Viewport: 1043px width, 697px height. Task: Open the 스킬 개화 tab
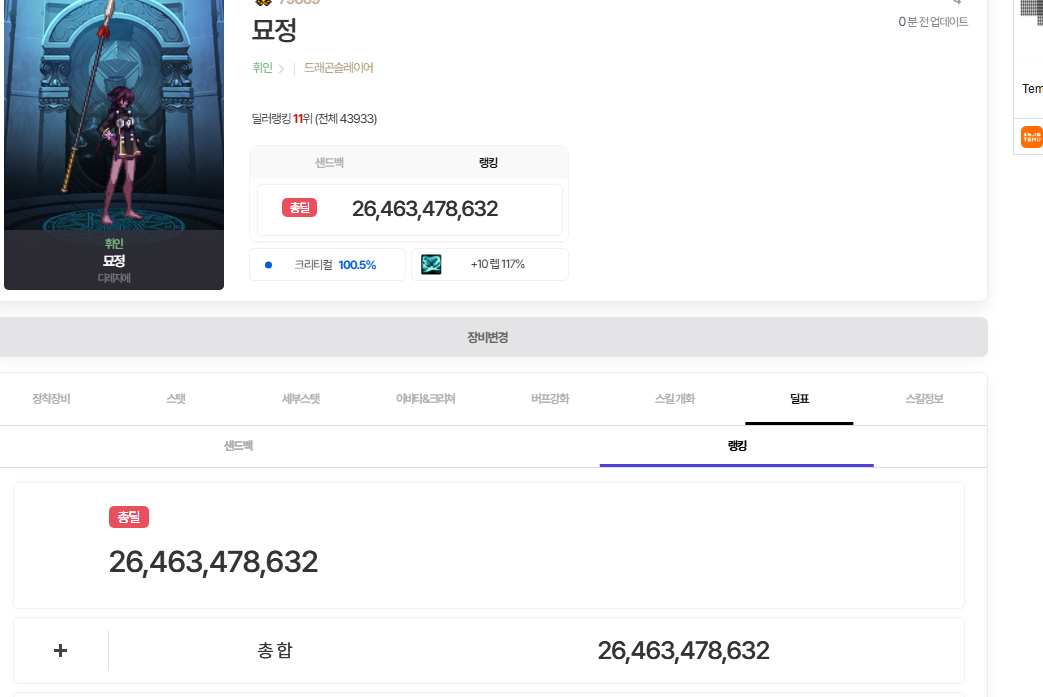(675, 399)
